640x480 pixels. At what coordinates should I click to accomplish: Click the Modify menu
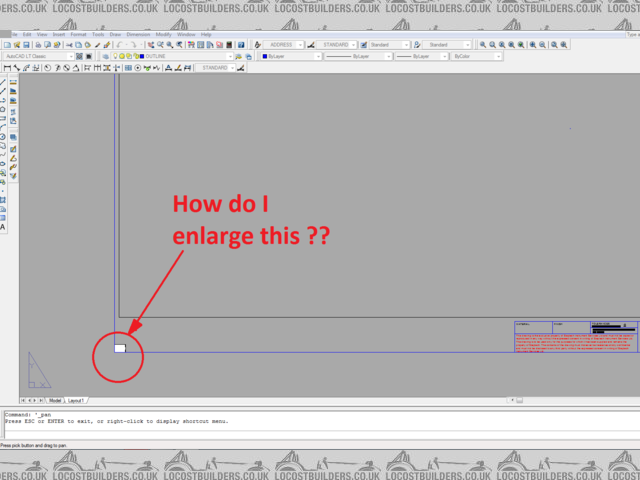pos(162,34)
